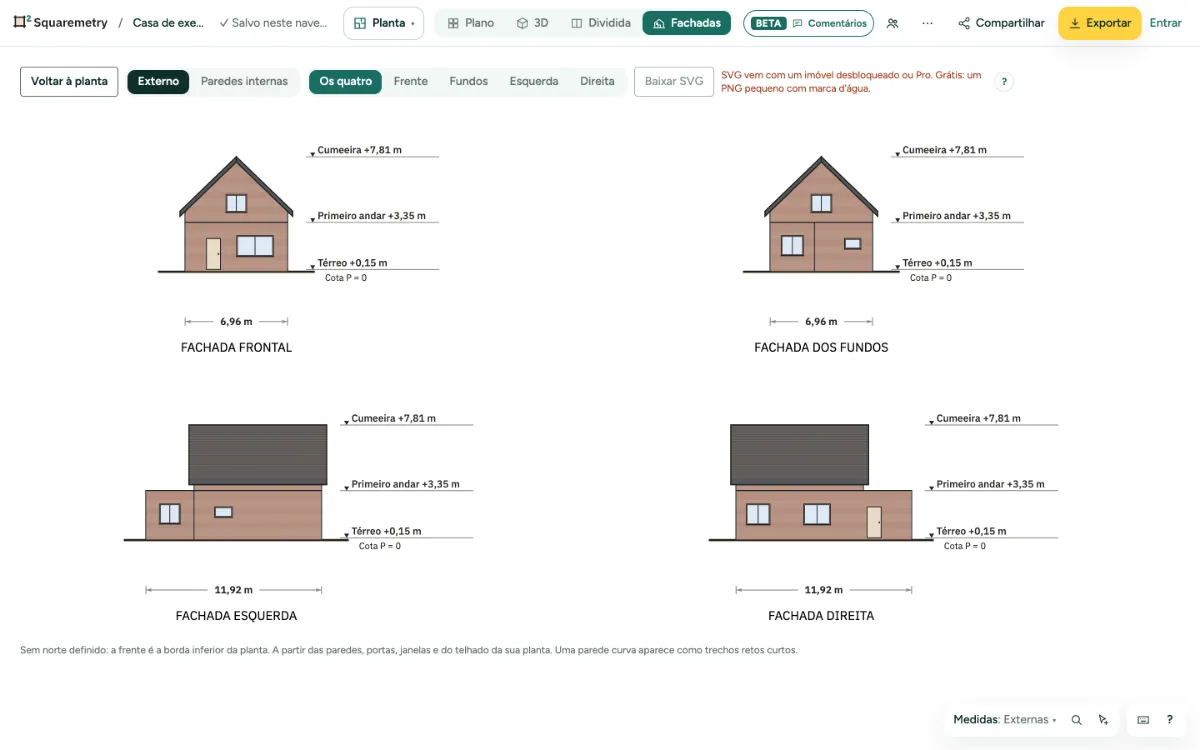Show only the Frente facade
The height and width of the screenshot is (750, 1200).
(411, 82)
